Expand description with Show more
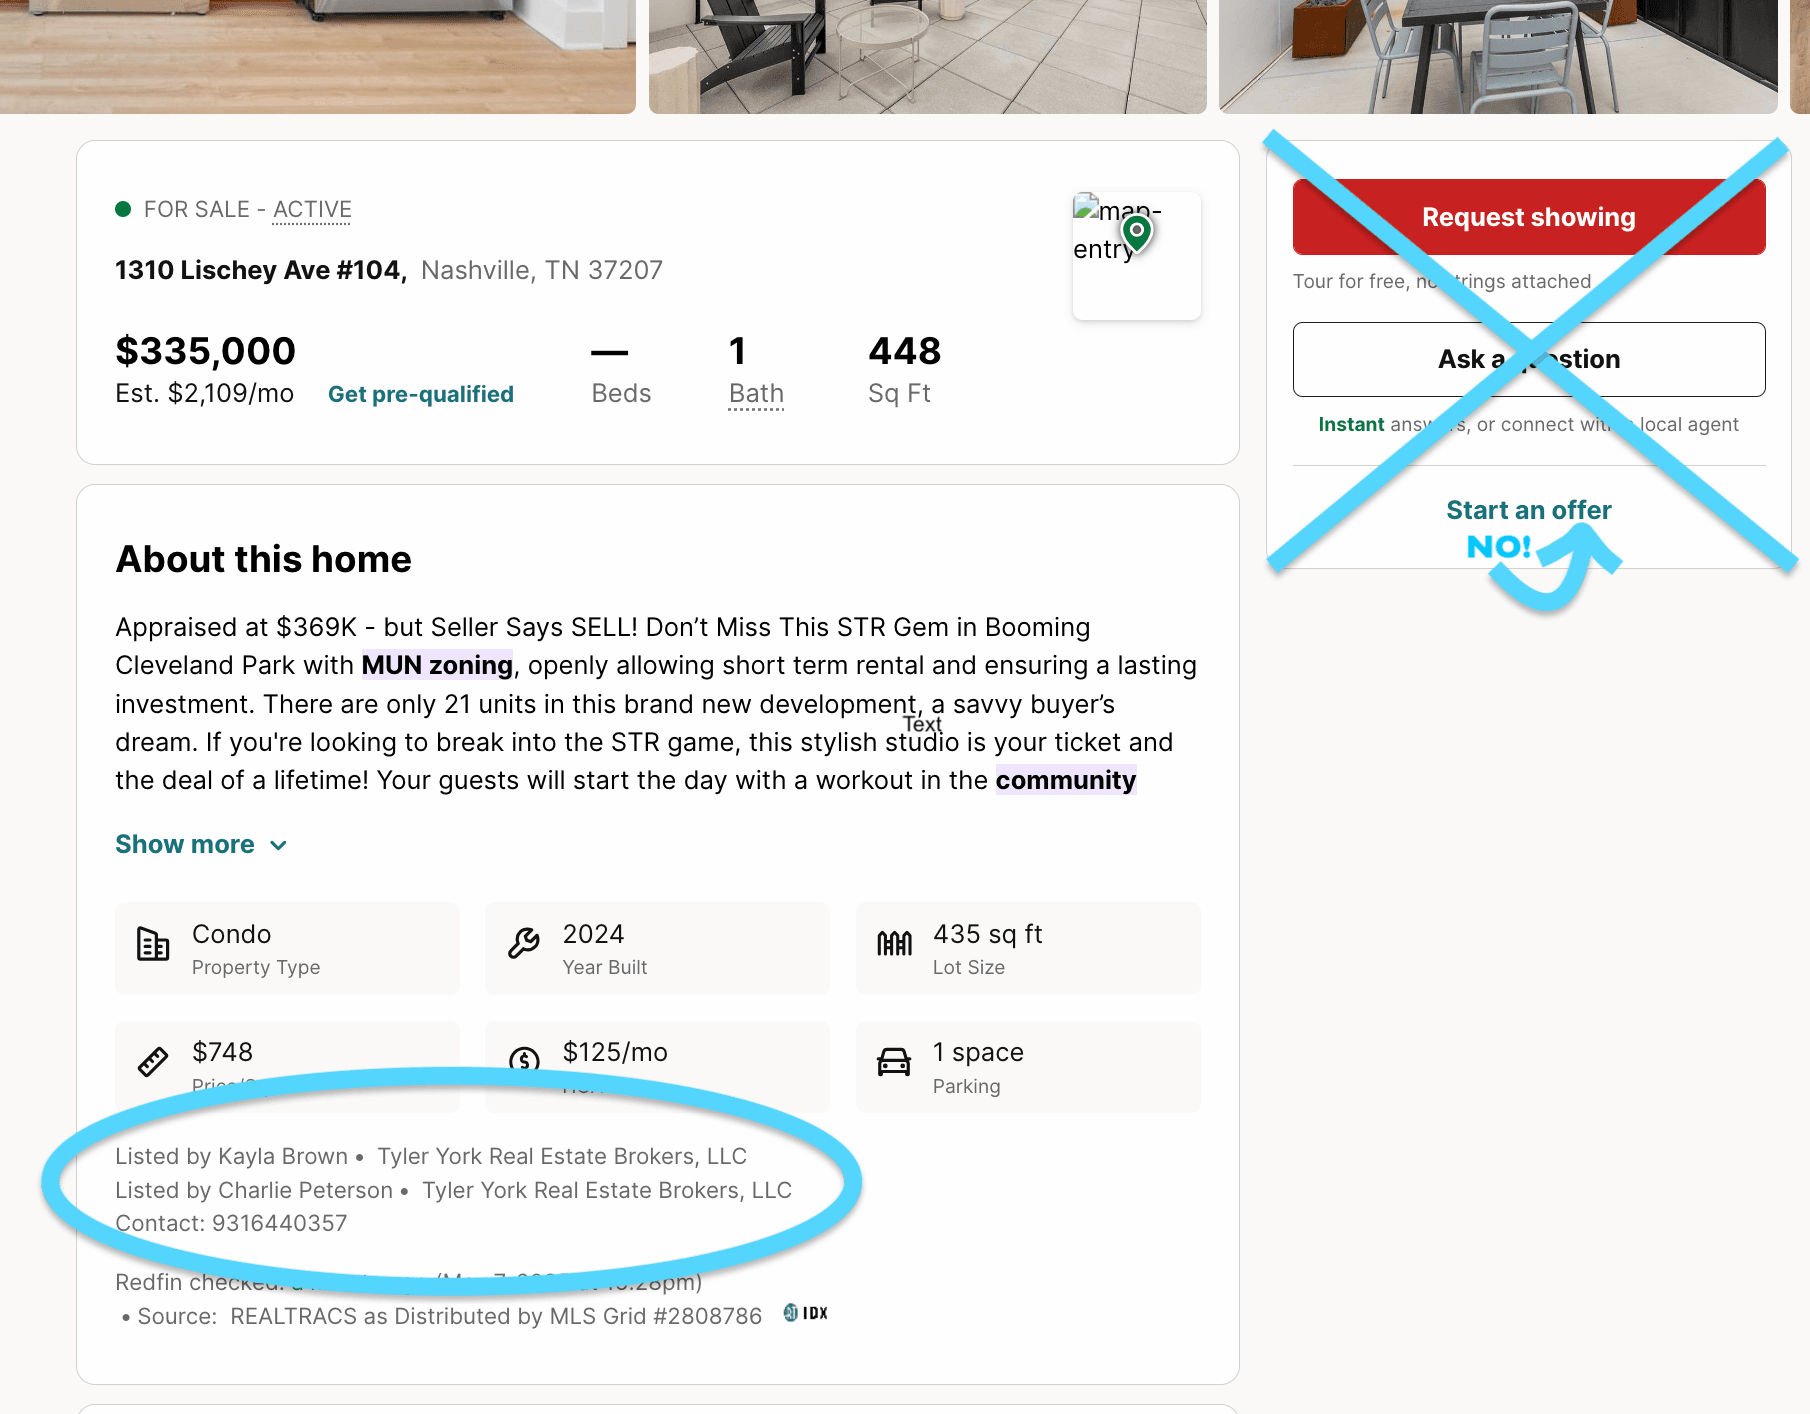The image size is (1810, 1414). [x=185, y=844]
